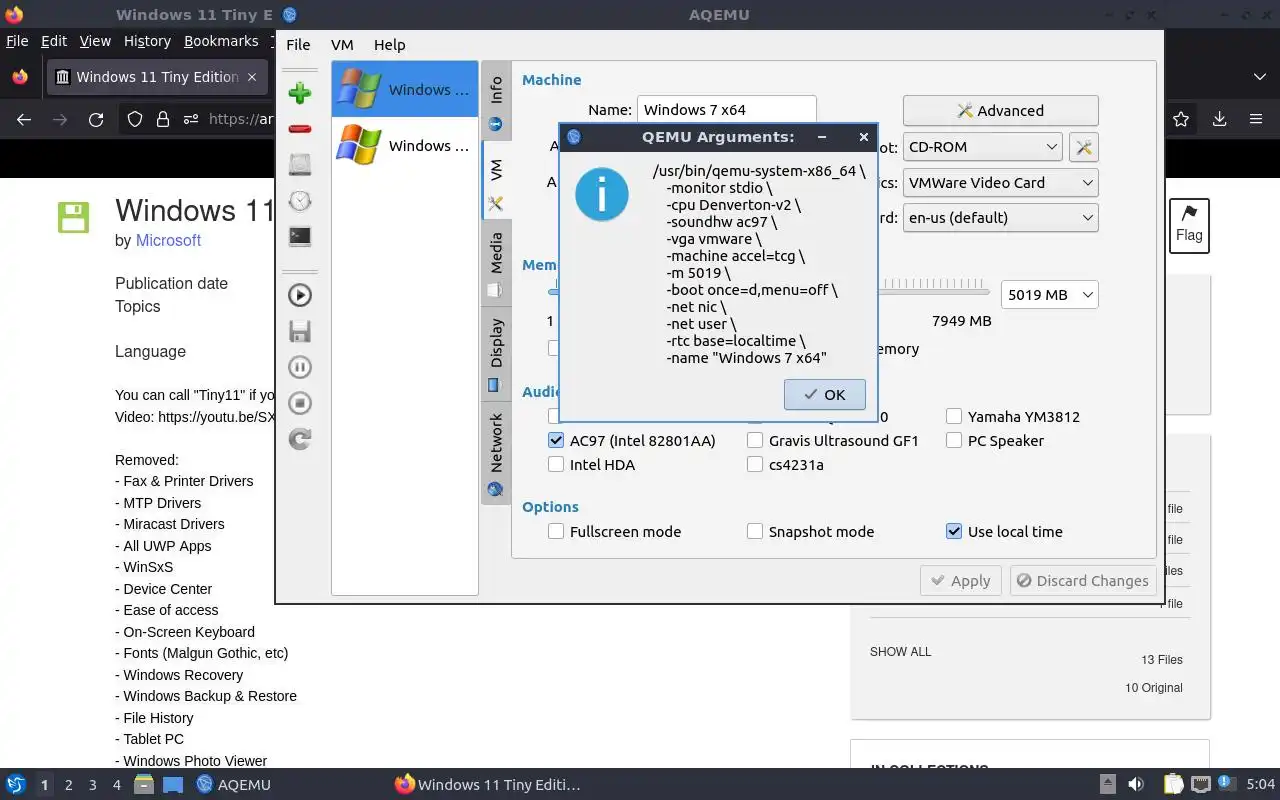
Task: Open Firefox tracking protection shield
Action: click(x=135, y=119)
